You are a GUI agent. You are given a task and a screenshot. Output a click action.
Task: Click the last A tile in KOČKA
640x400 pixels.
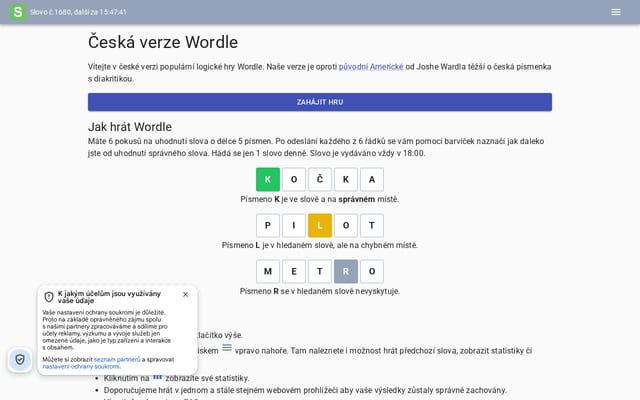(x=372, y=179)
